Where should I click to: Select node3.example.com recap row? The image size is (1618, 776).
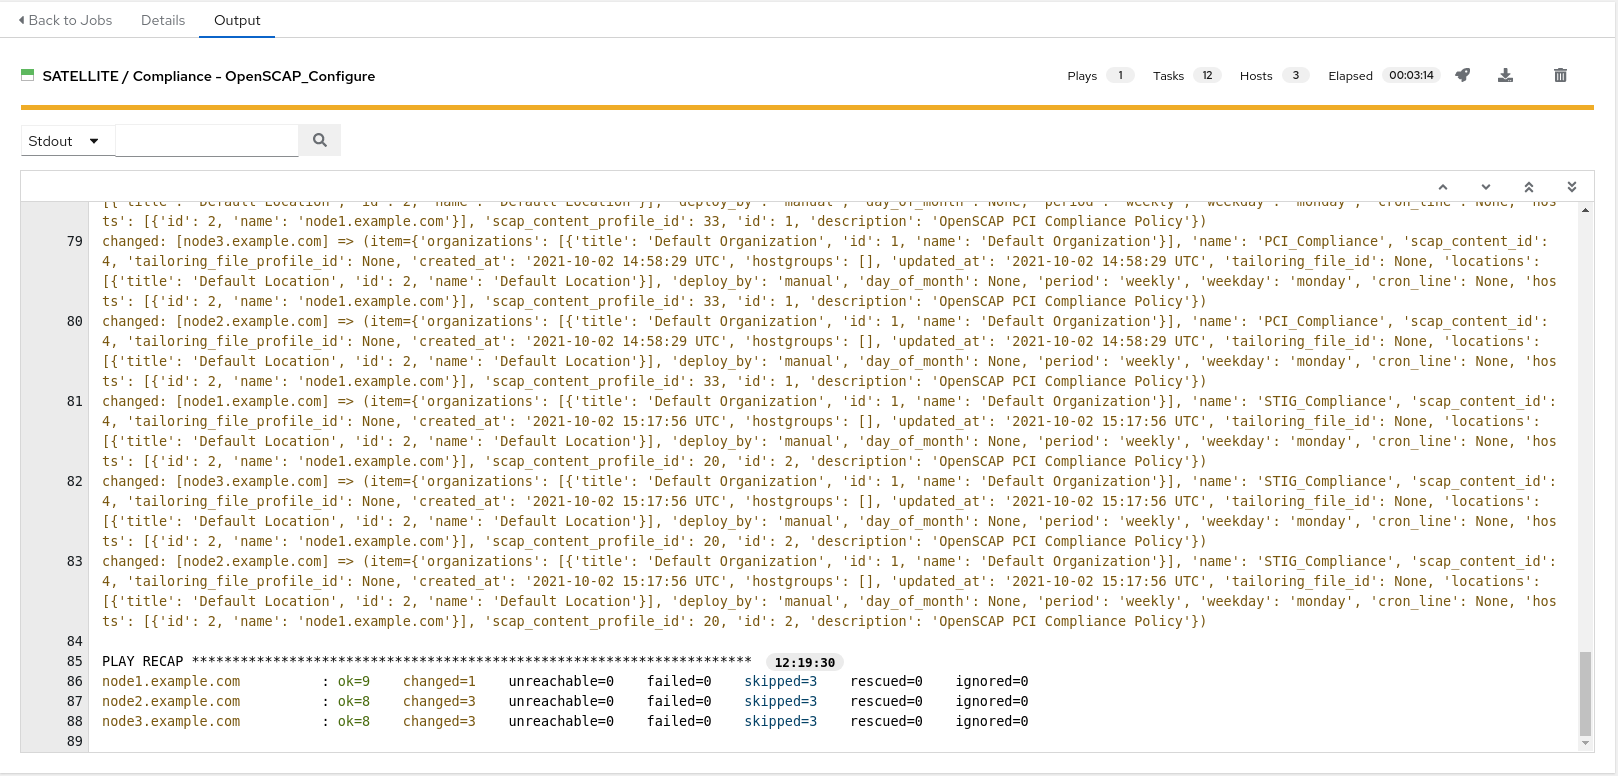click(x=565, y=721)
